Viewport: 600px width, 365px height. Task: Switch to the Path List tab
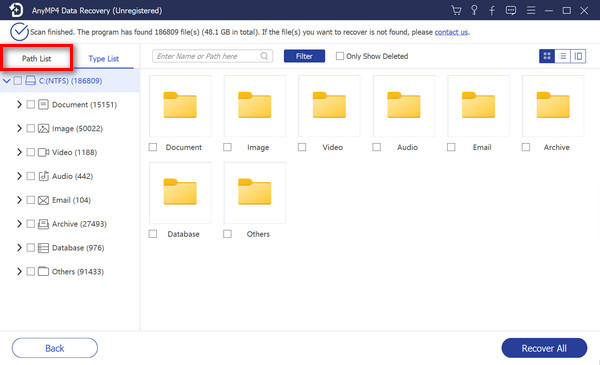pyautogui.click(x=36, y=58)
